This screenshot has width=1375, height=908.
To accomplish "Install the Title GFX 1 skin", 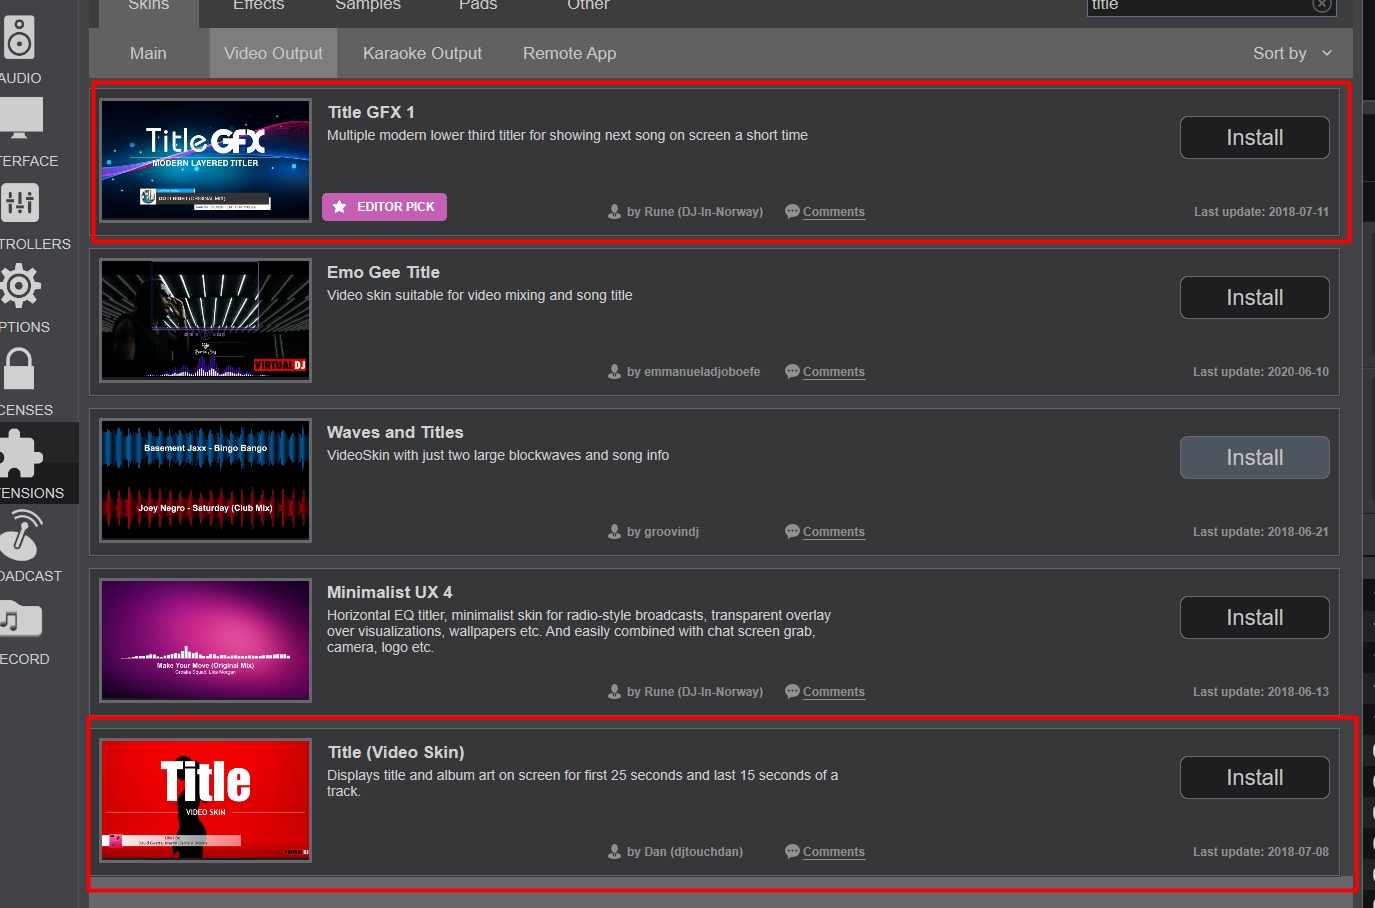I will [1254, 138].
